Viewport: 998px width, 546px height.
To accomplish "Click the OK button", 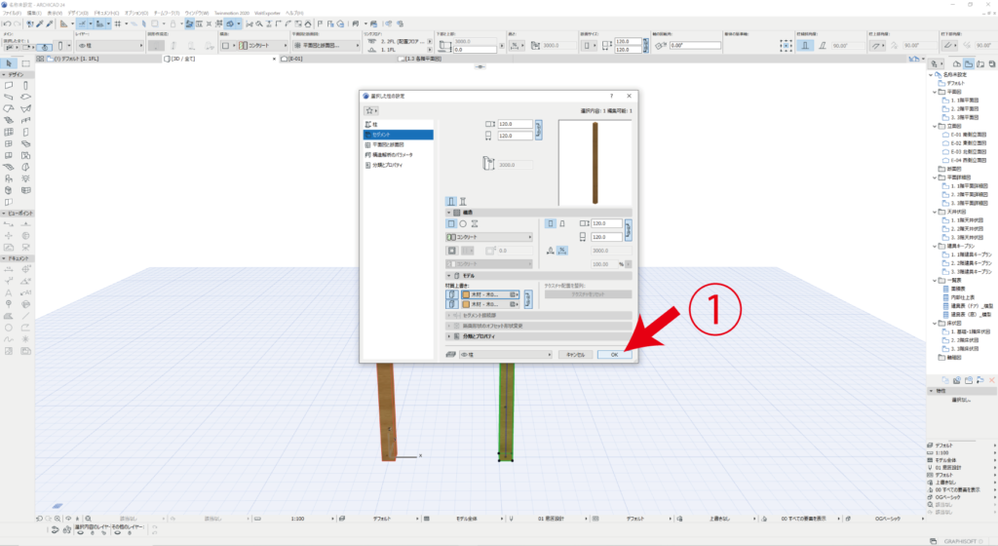I will [x=614, y=355].
